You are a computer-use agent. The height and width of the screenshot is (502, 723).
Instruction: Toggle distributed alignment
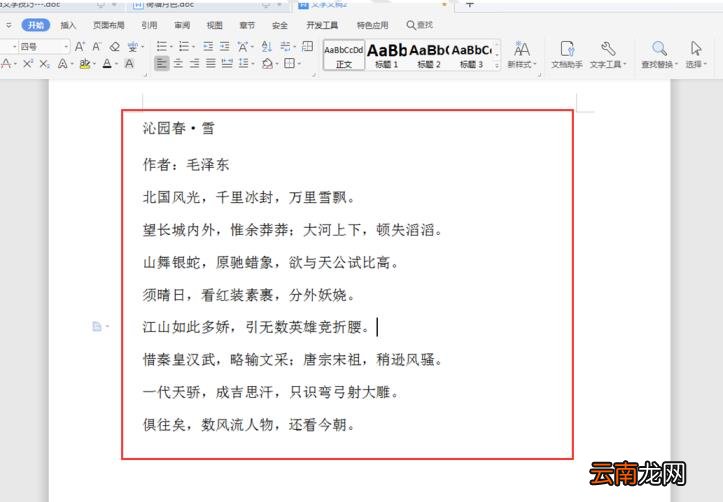(x=227, y=64)
